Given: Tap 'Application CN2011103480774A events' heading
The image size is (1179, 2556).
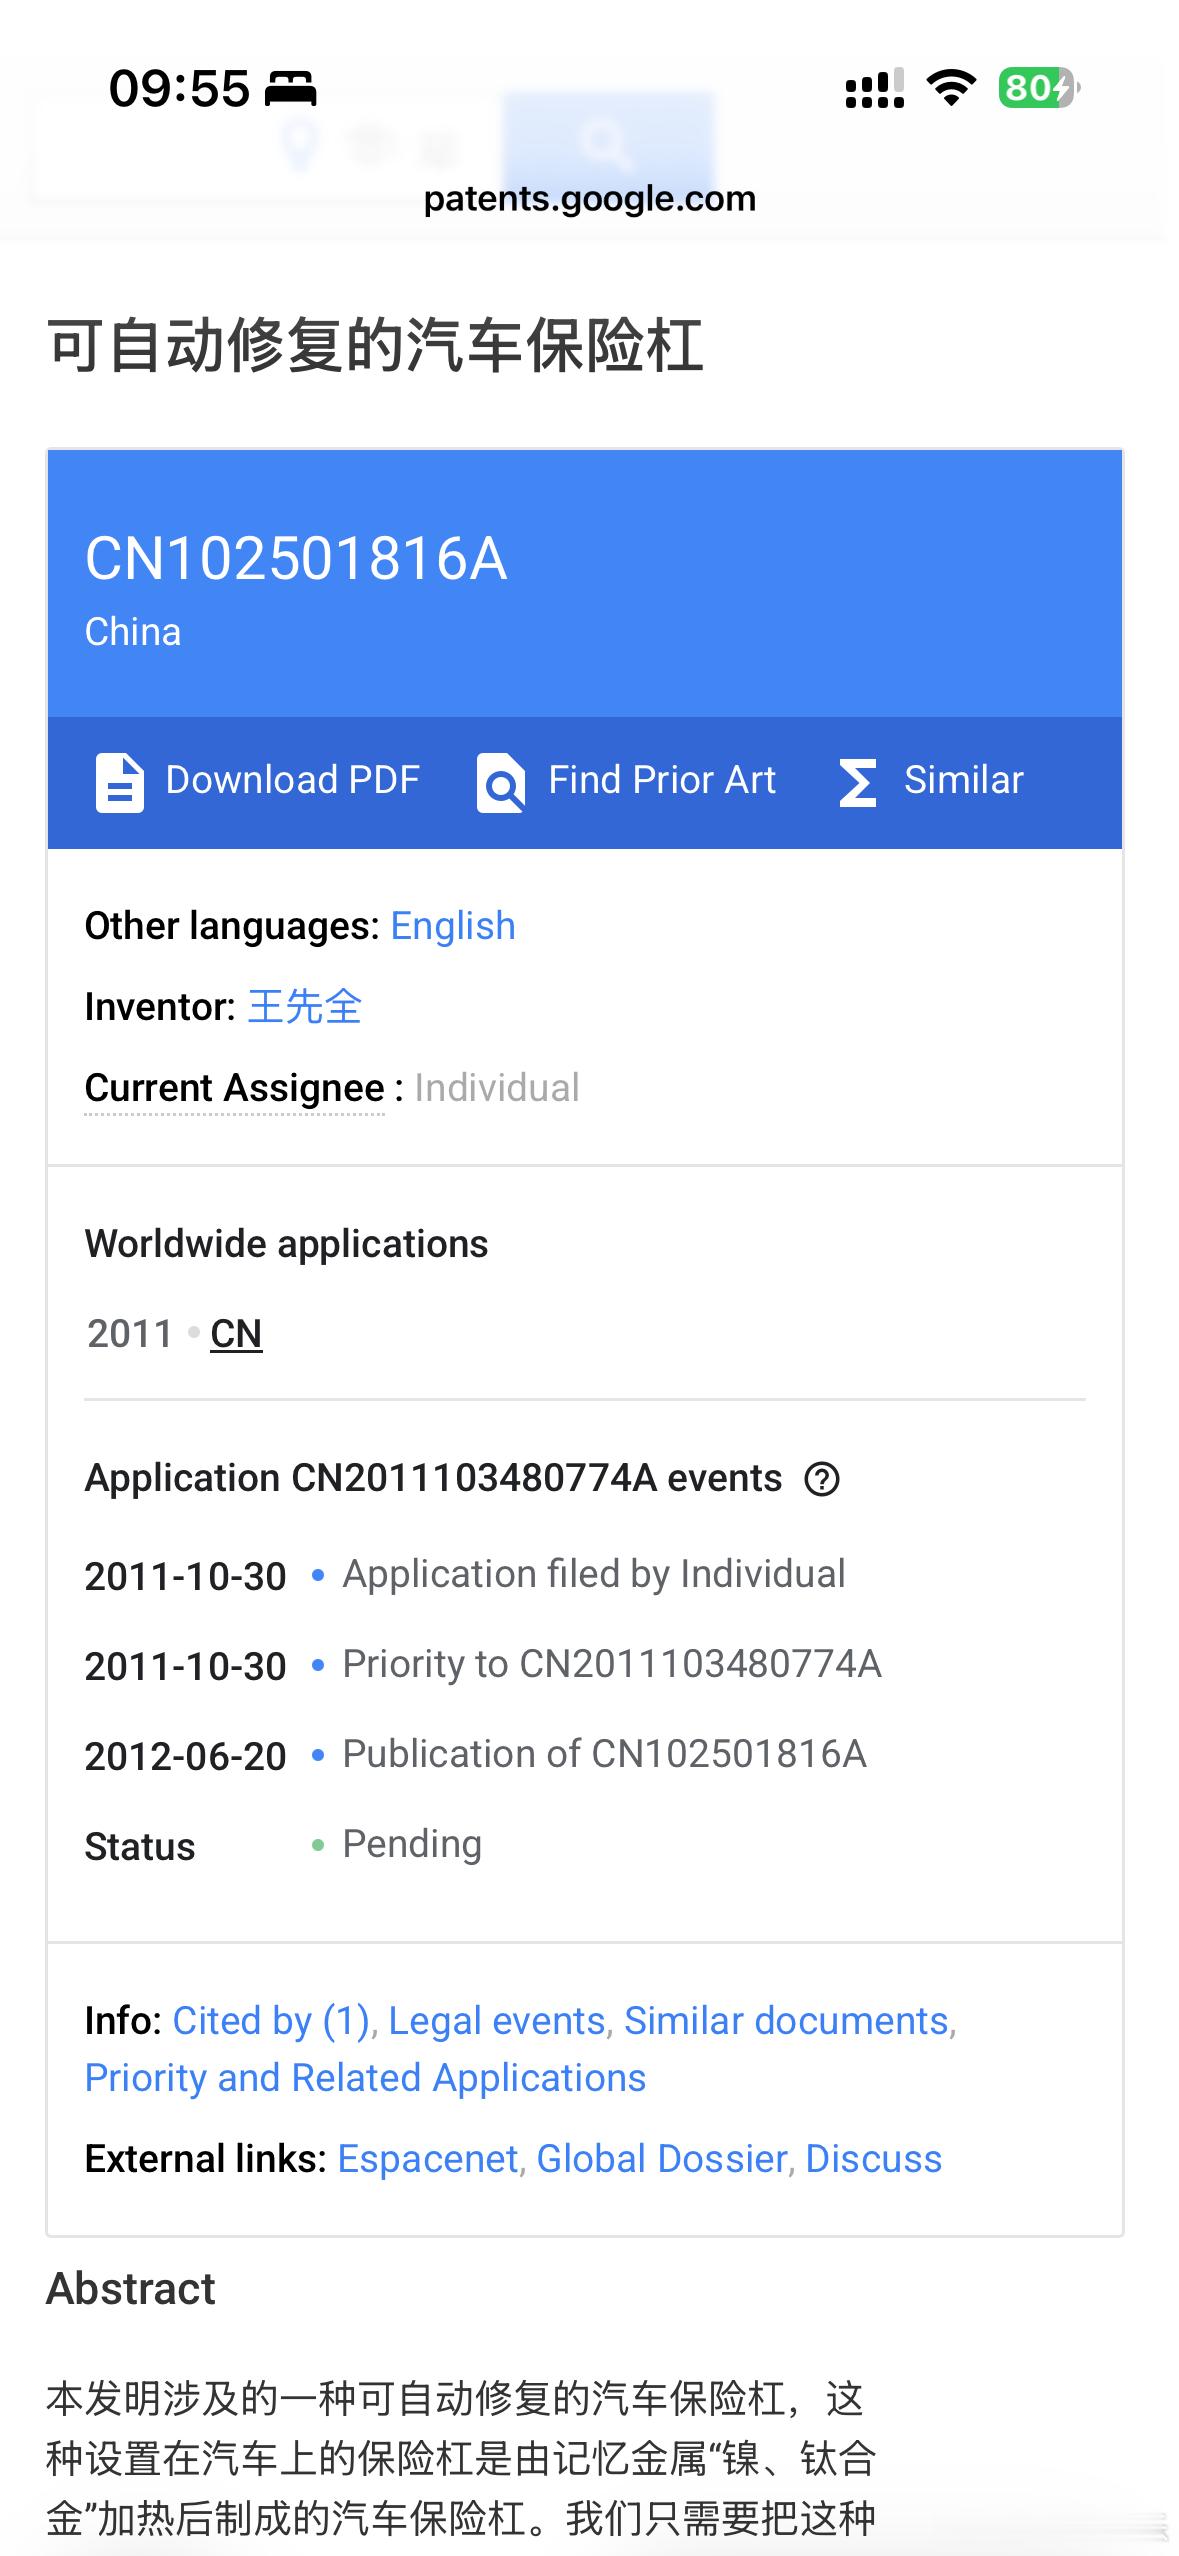Looking at the screenshot, I should (x=433, y=1478).
